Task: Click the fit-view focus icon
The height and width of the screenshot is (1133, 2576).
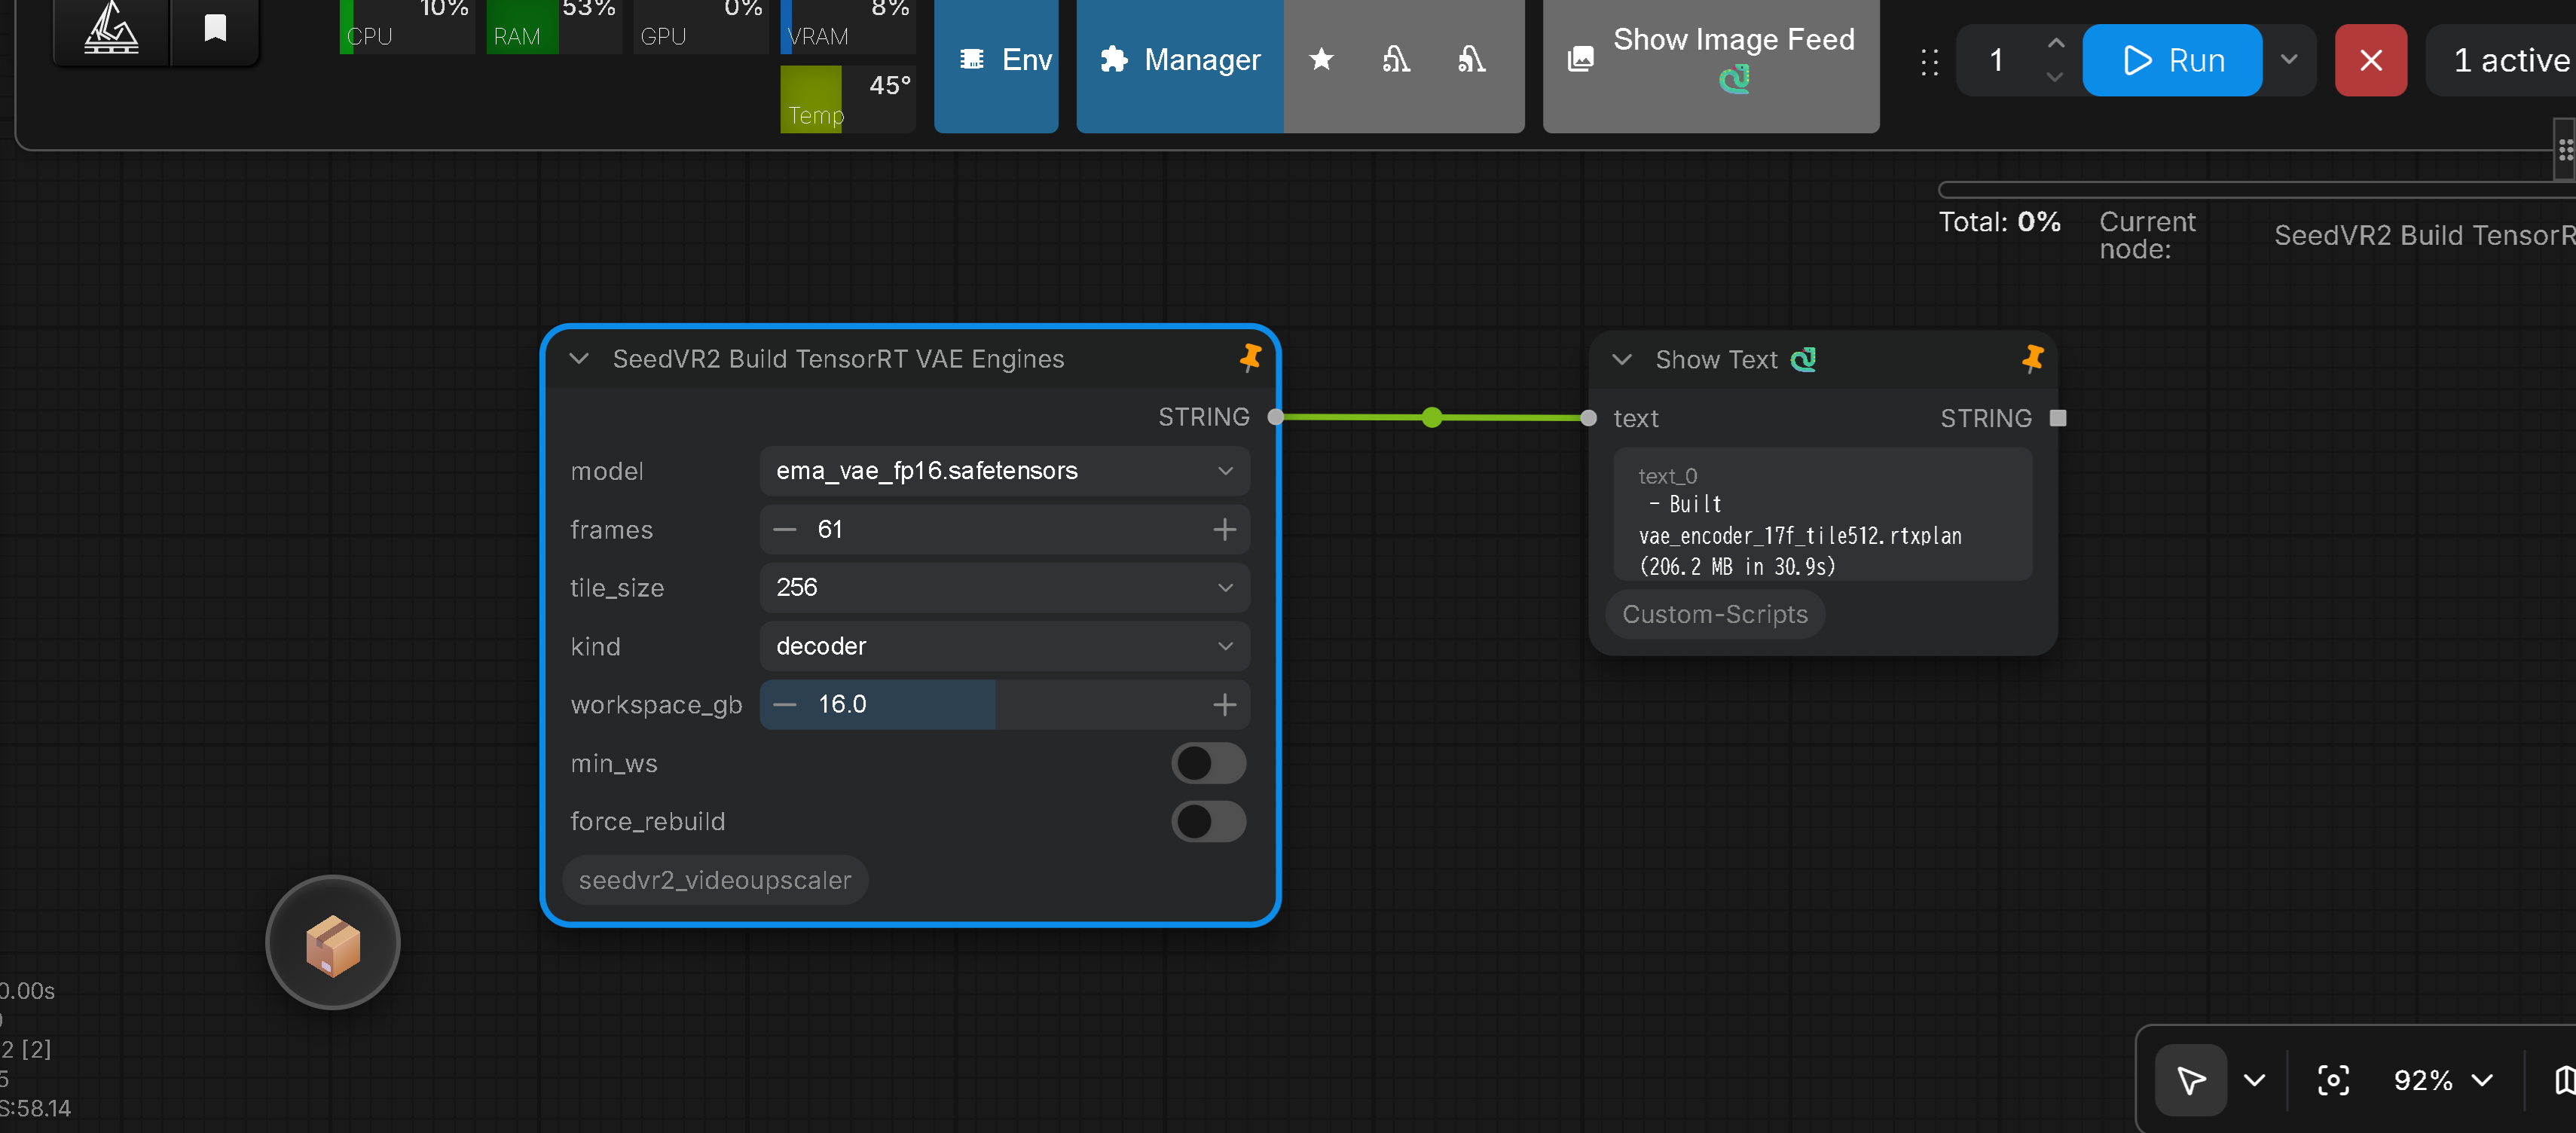Action: point(2333,1081)
